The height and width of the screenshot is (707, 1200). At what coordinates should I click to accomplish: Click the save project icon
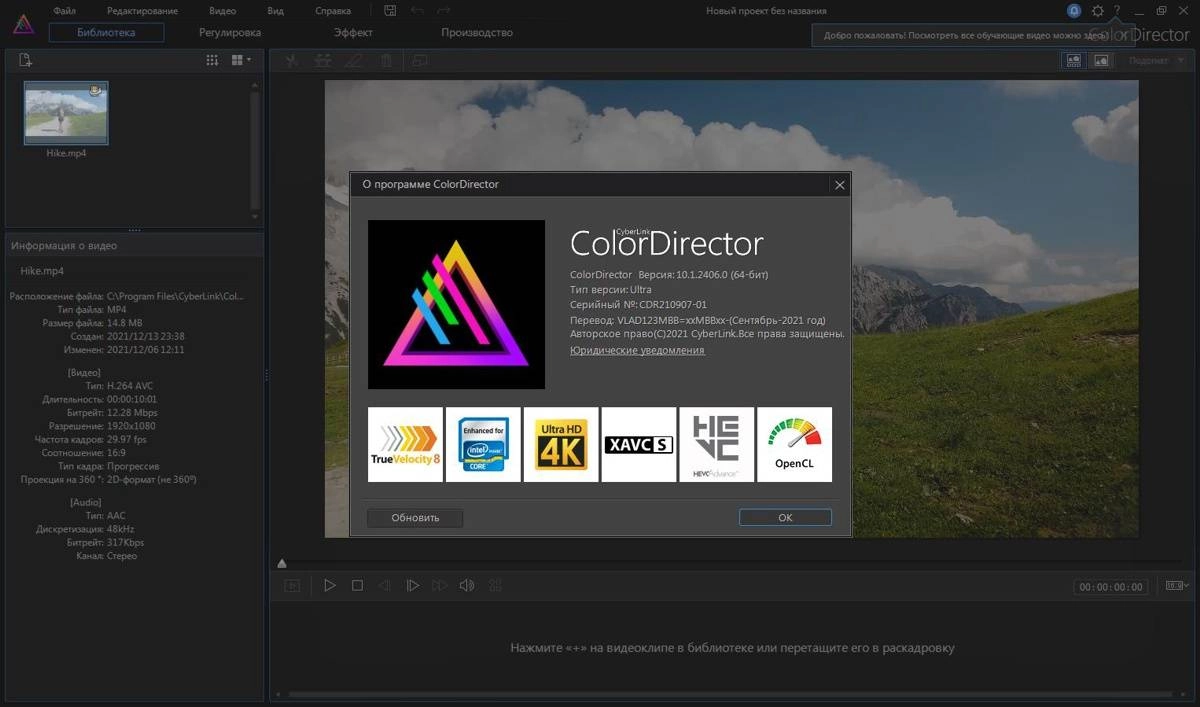point(390,11)
